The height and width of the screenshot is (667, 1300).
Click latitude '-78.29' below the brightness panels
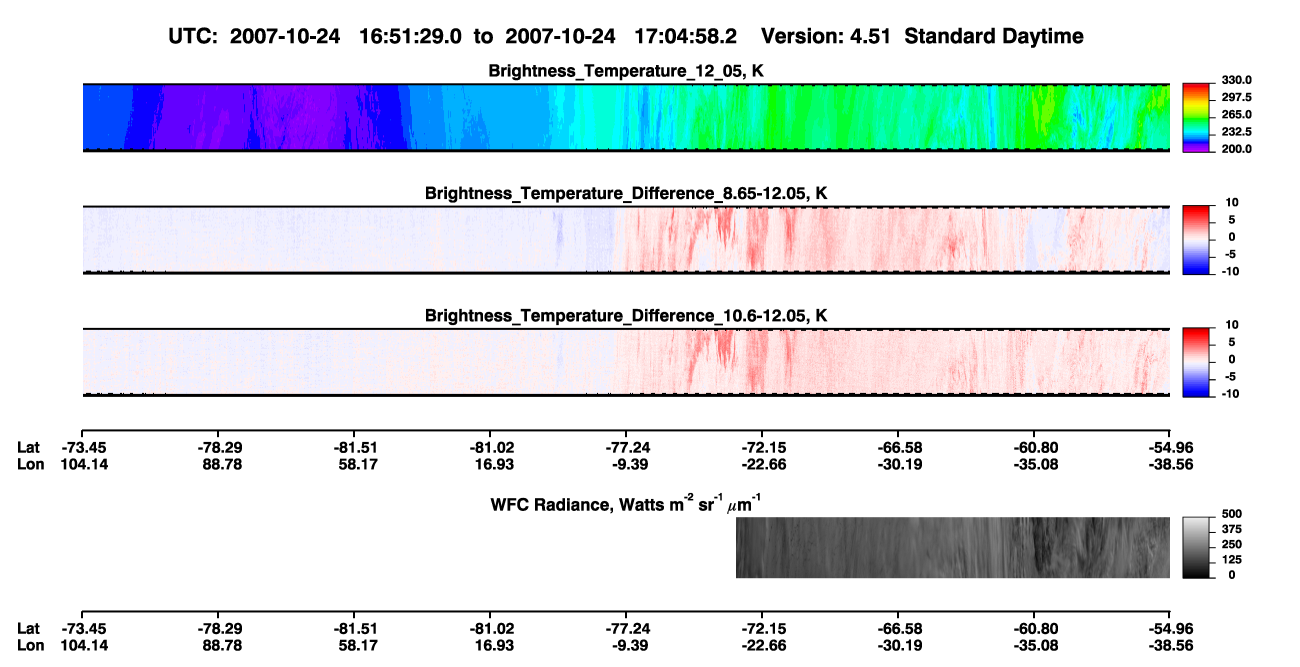pos(219,447)
